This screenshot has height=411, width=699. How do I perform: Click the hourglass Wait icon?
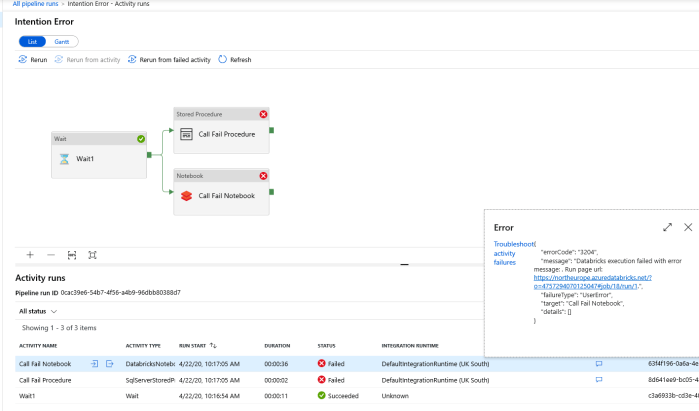[64, 159]
